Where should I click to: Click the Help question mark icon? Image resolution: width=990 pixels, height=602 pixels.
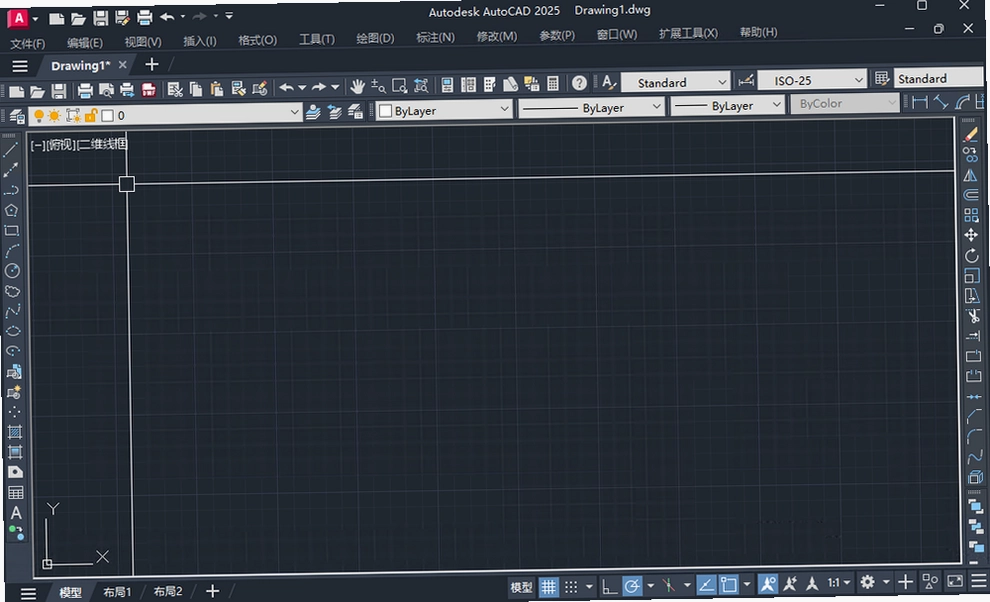click(579, 83)
